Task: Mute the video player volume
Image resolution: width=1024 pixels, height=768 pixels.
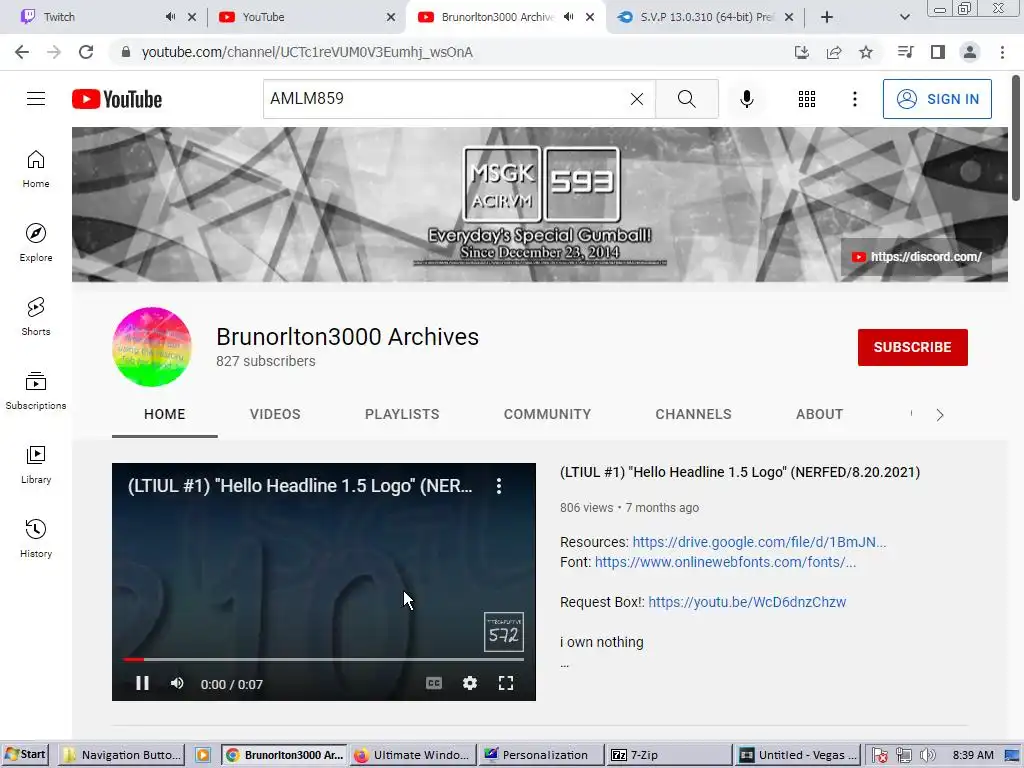Action: [x=177, y=683]
